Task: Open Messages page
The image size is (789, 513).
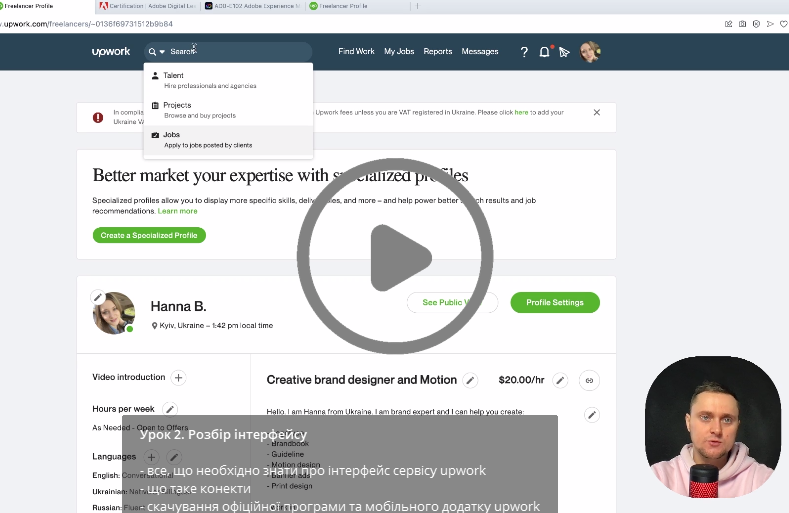Action: (x=480, y=51)
